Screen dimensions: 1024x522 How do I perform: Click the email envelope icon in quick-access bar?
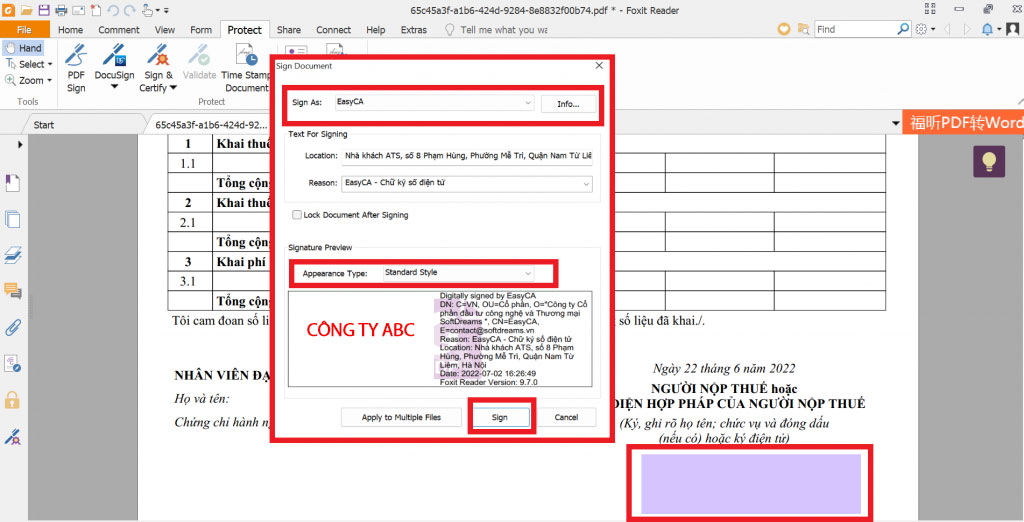point(78,10)
